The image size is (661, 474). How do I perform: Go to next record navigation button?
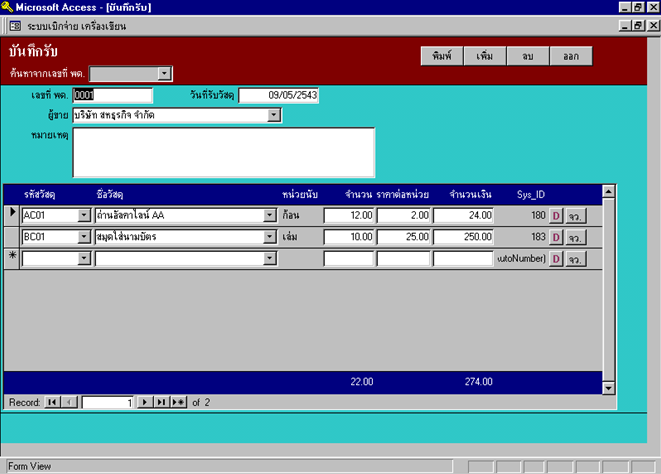[145, 402]
